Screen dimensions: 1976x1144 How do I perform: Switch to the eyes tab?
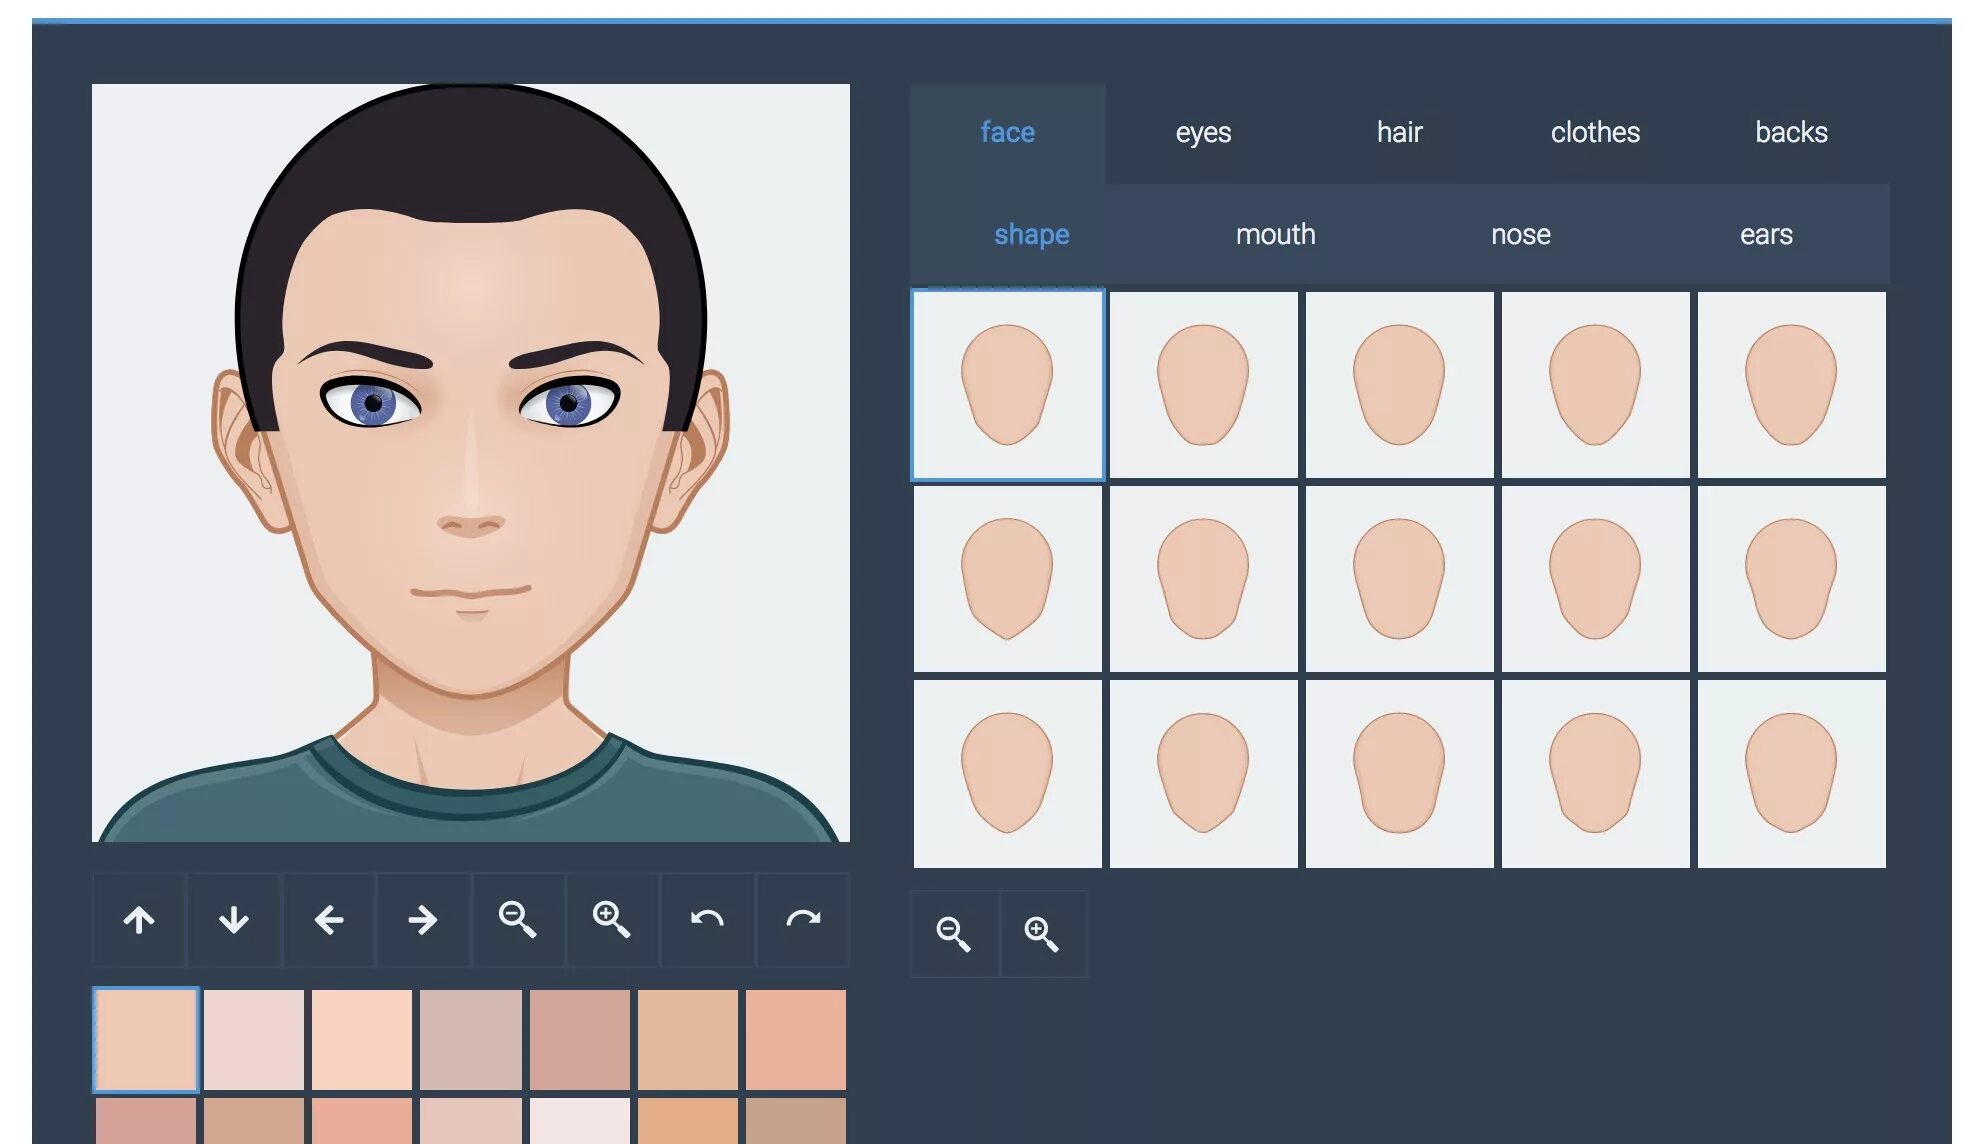(x=1203, y=132)
